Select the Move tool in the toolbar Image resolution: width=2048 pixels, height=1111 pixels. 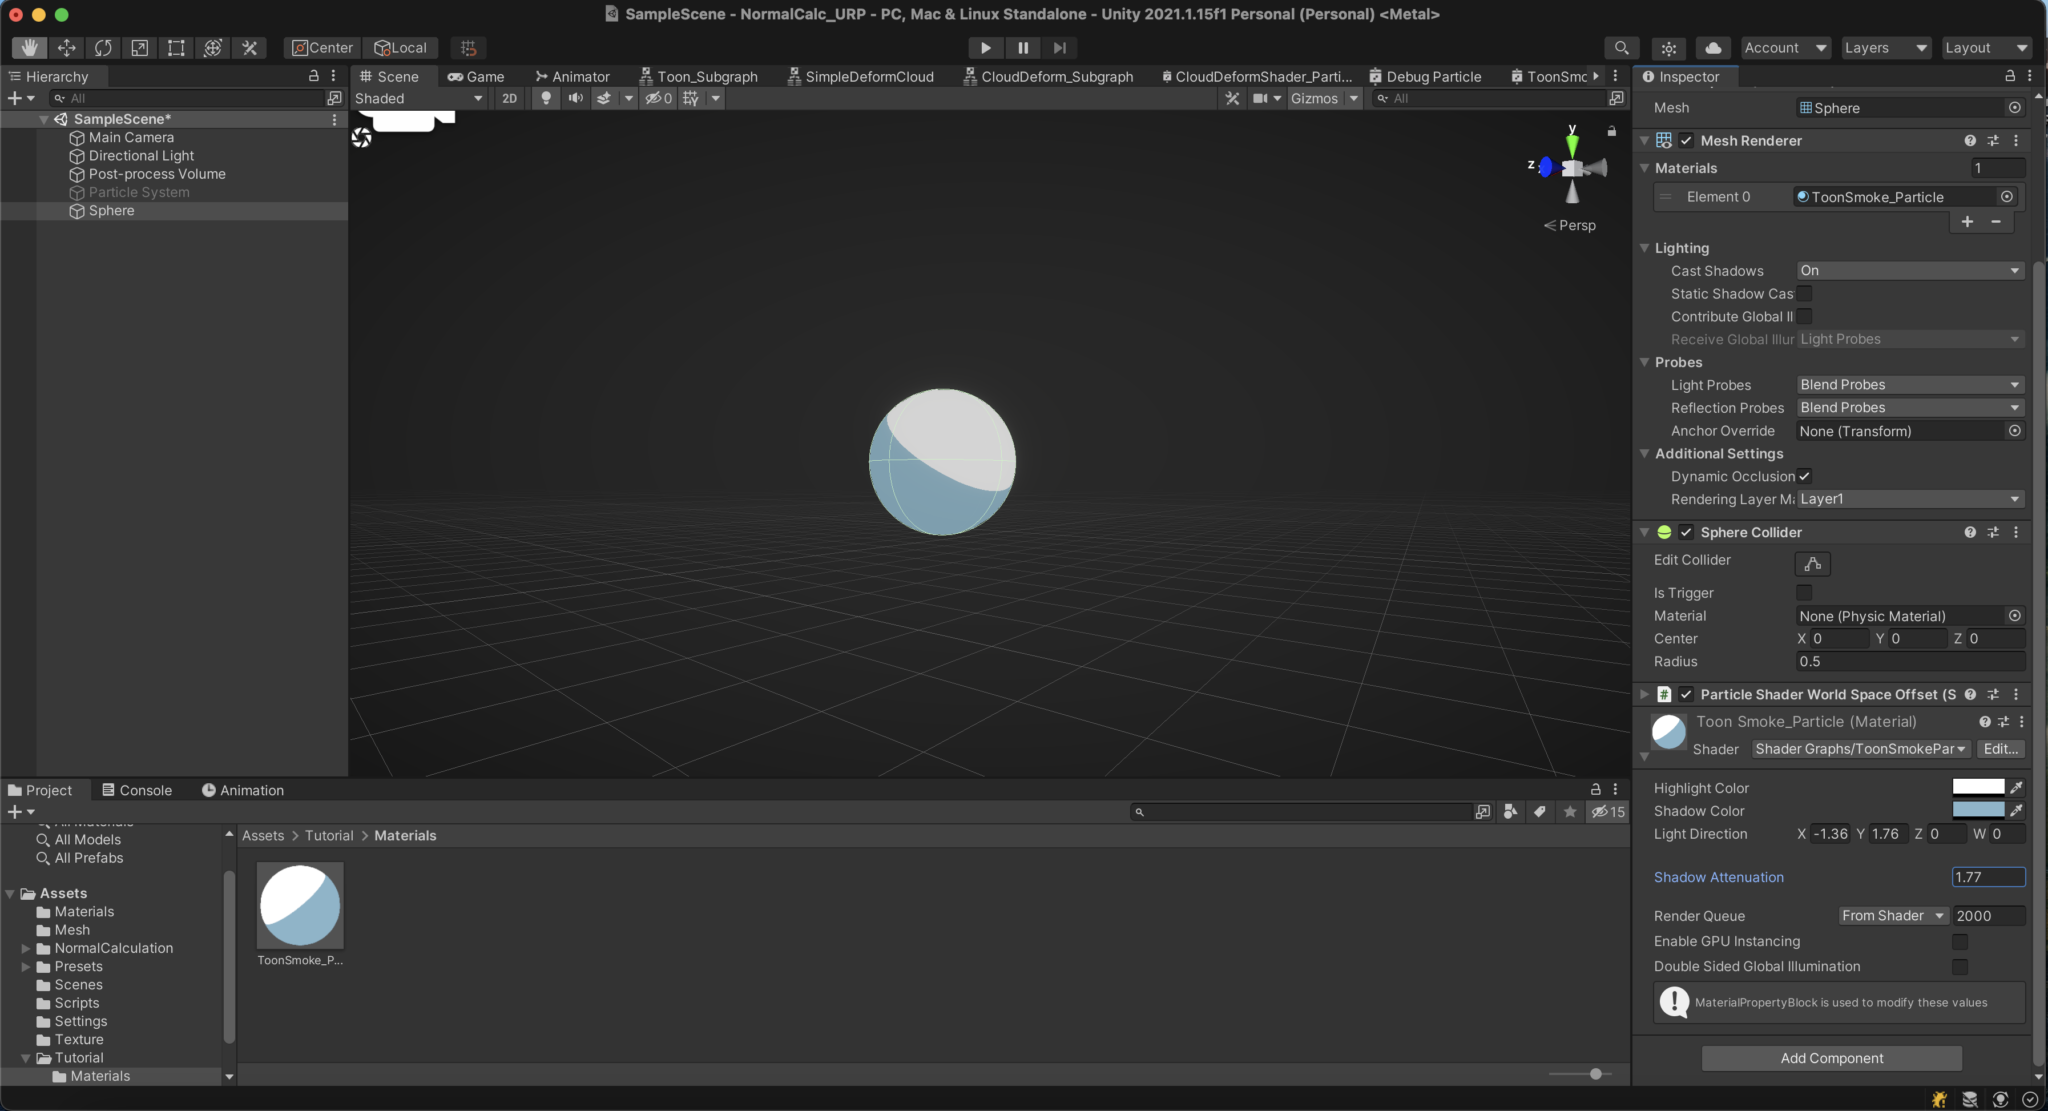pyautogui.click(x=66, y=47)
